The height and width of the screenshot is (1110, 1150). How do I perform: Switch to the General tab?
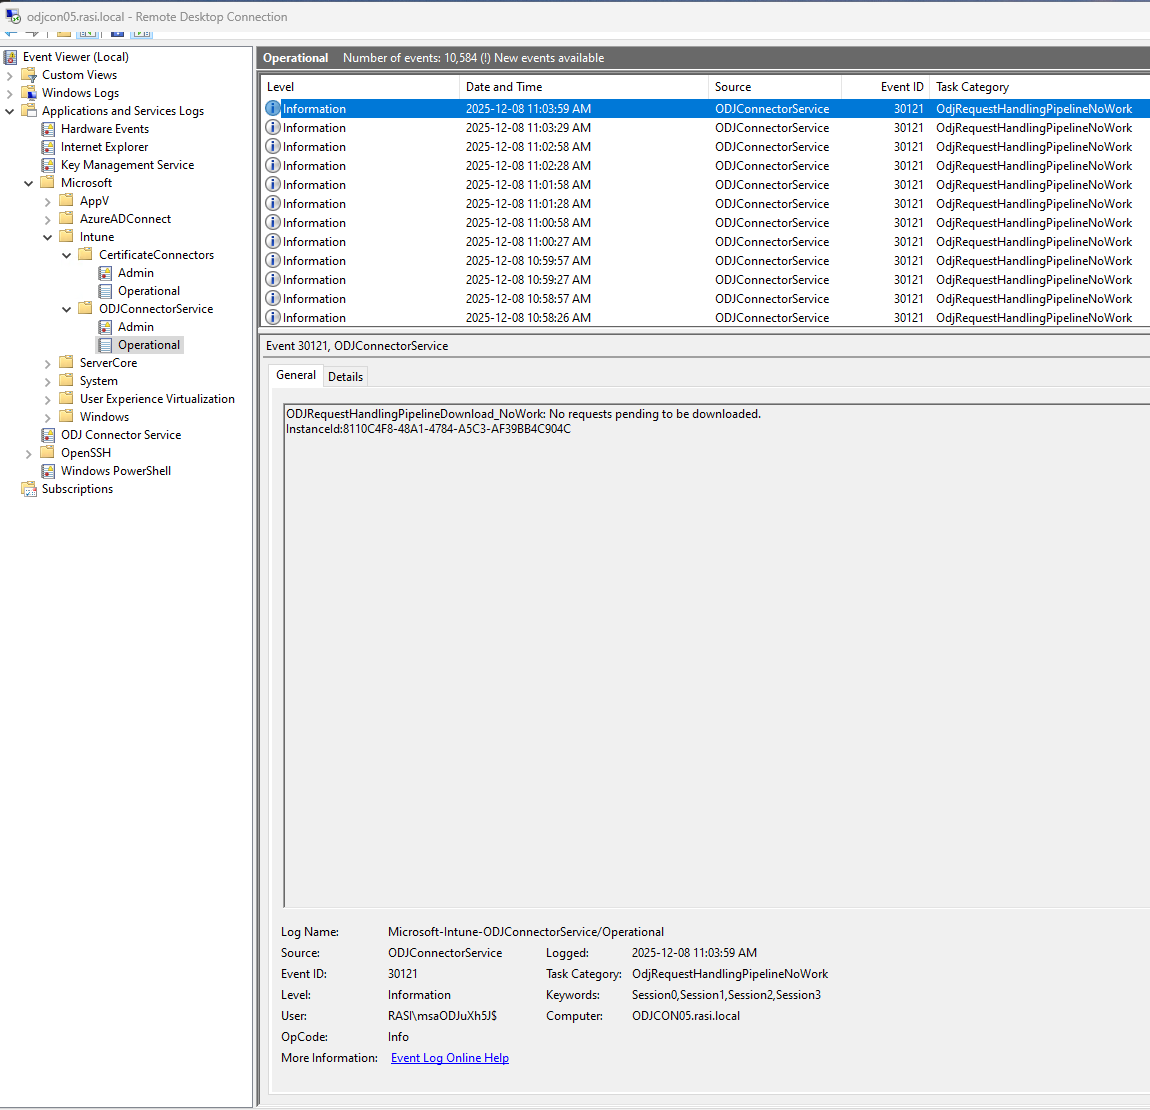296,375
